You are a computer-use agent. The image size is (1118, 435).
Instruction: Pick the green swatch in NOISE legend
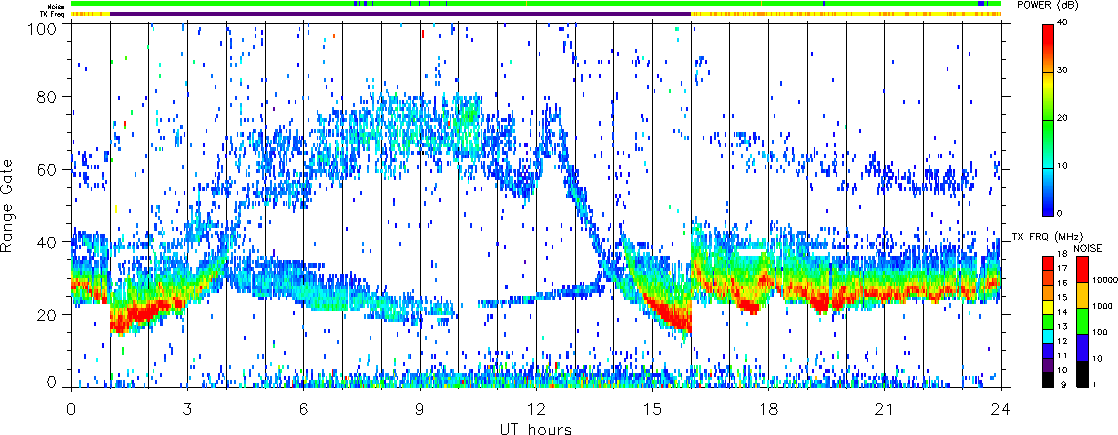click(1082, 321)
